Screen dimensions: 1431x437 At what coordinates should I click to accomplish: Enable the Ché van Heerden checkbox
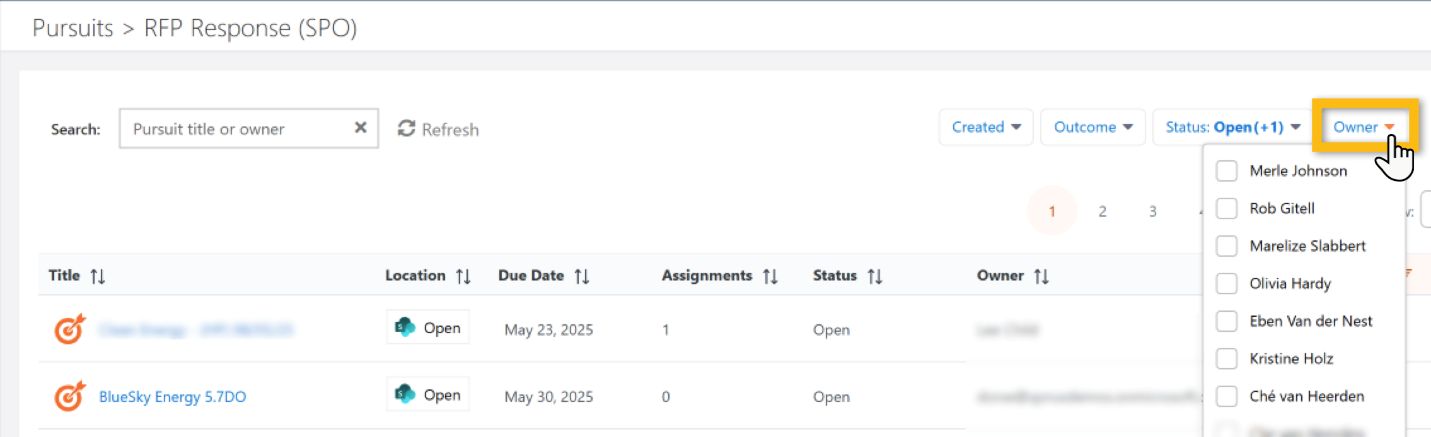(1227, 397)
